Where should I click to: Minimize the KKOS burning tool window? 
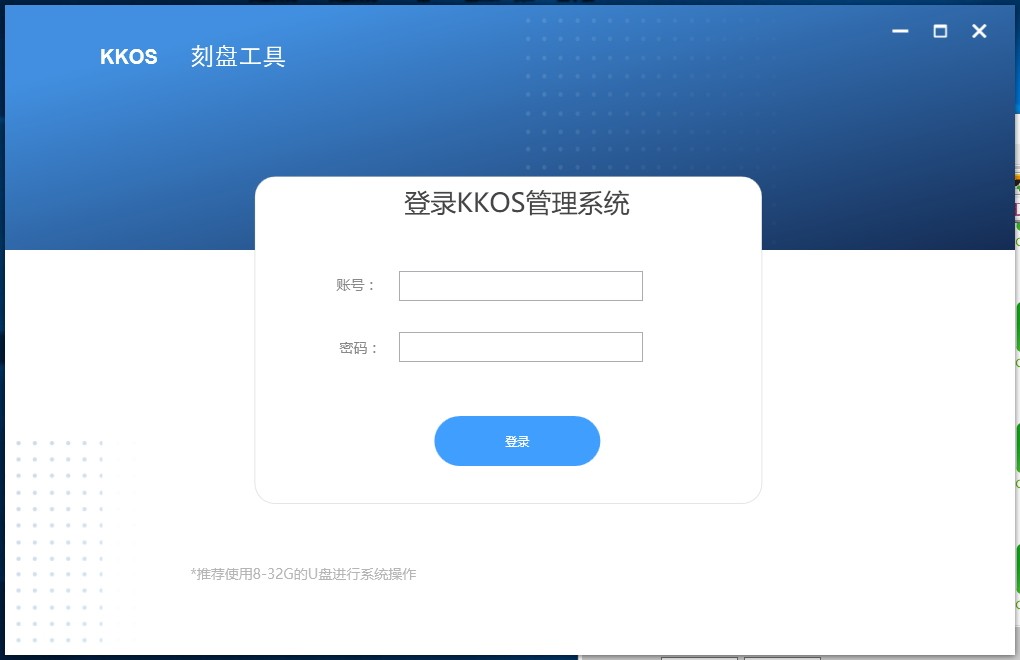point(900,31)
